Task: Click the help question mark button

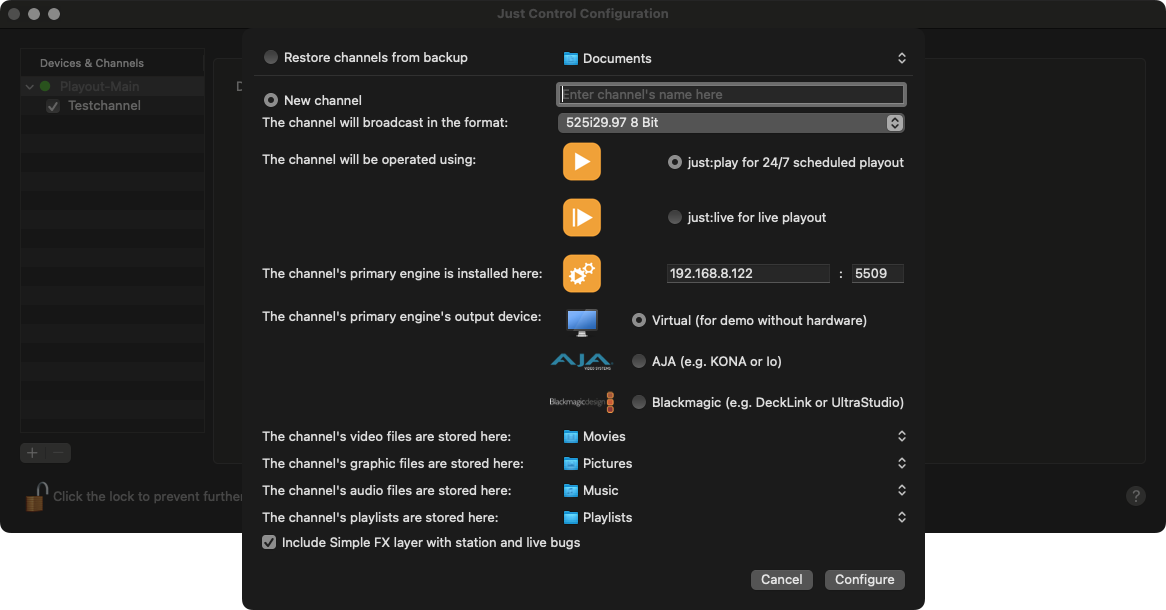Action: pos(1136,496)
